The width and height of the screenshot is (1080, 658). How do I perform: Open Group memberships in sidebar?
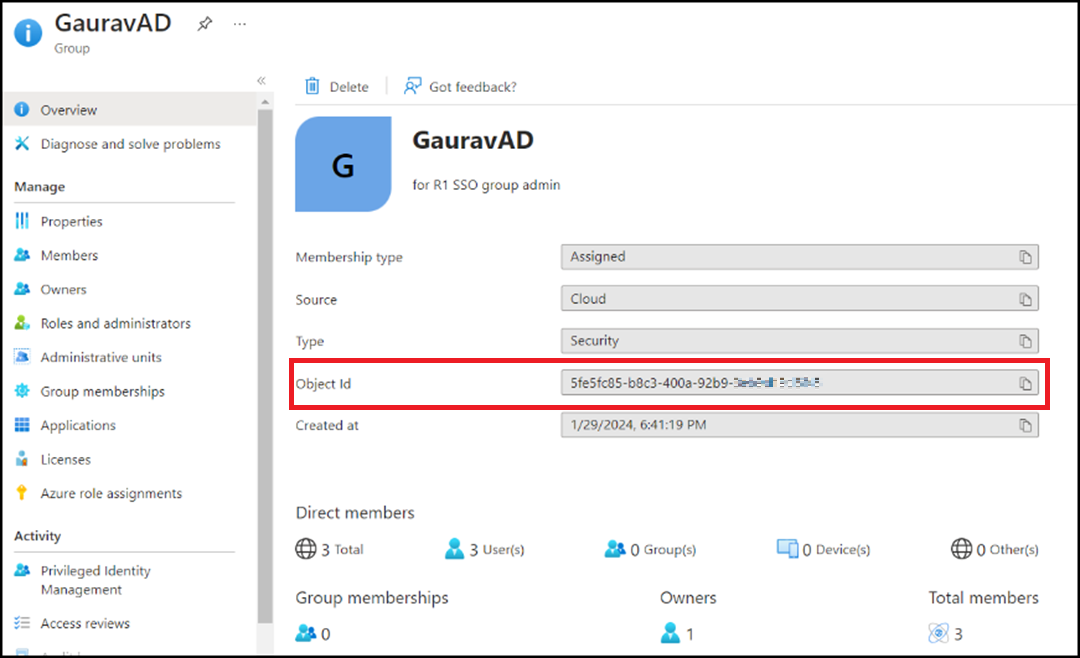[x=102, y=391]
